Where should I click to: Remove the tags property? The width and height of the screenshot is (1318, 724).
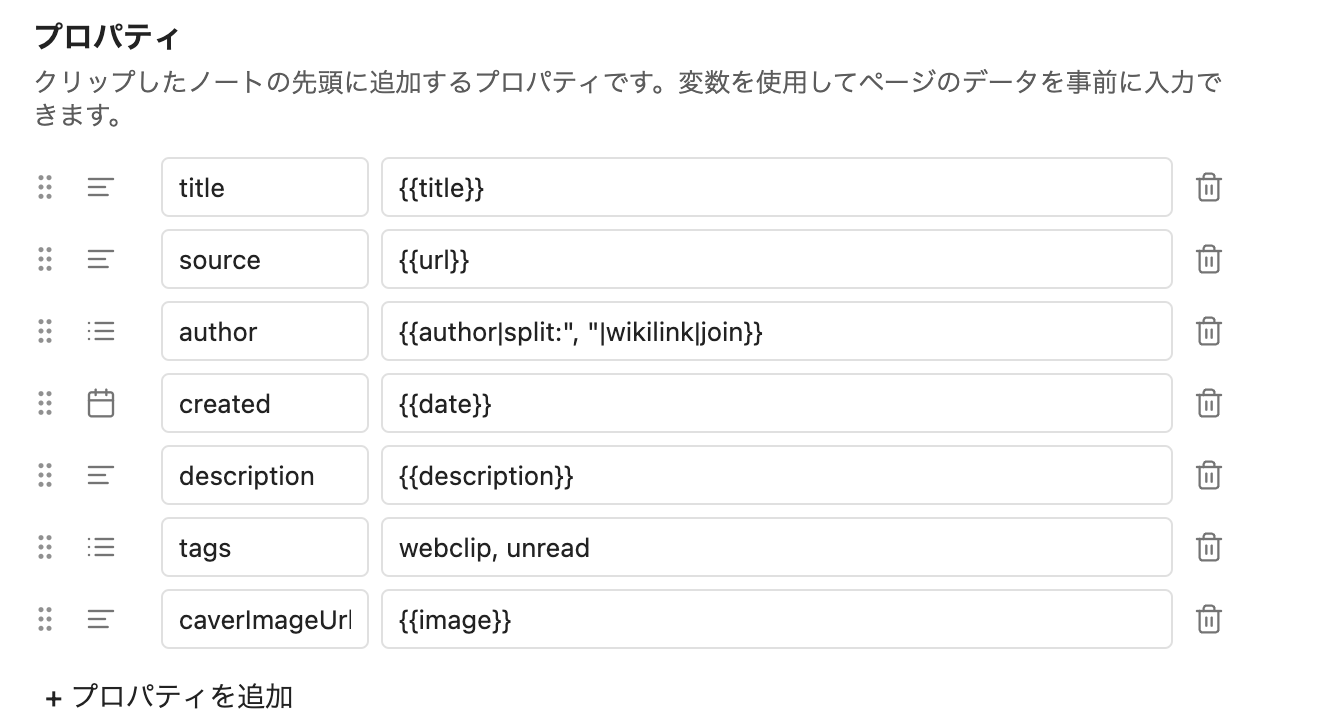click(x=1208, y=548)
